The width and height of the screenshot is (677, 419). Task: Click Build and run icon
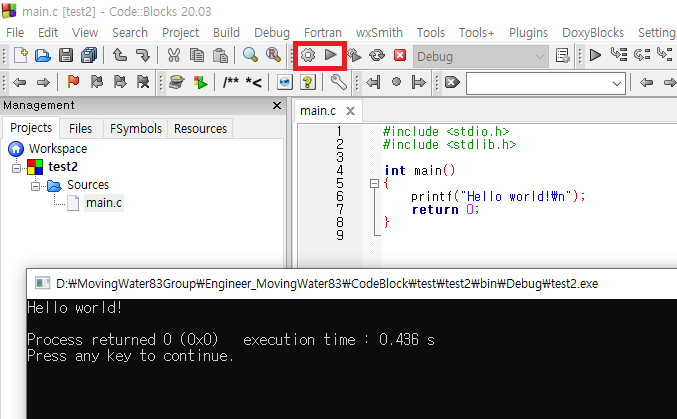(x=354, y=55)
